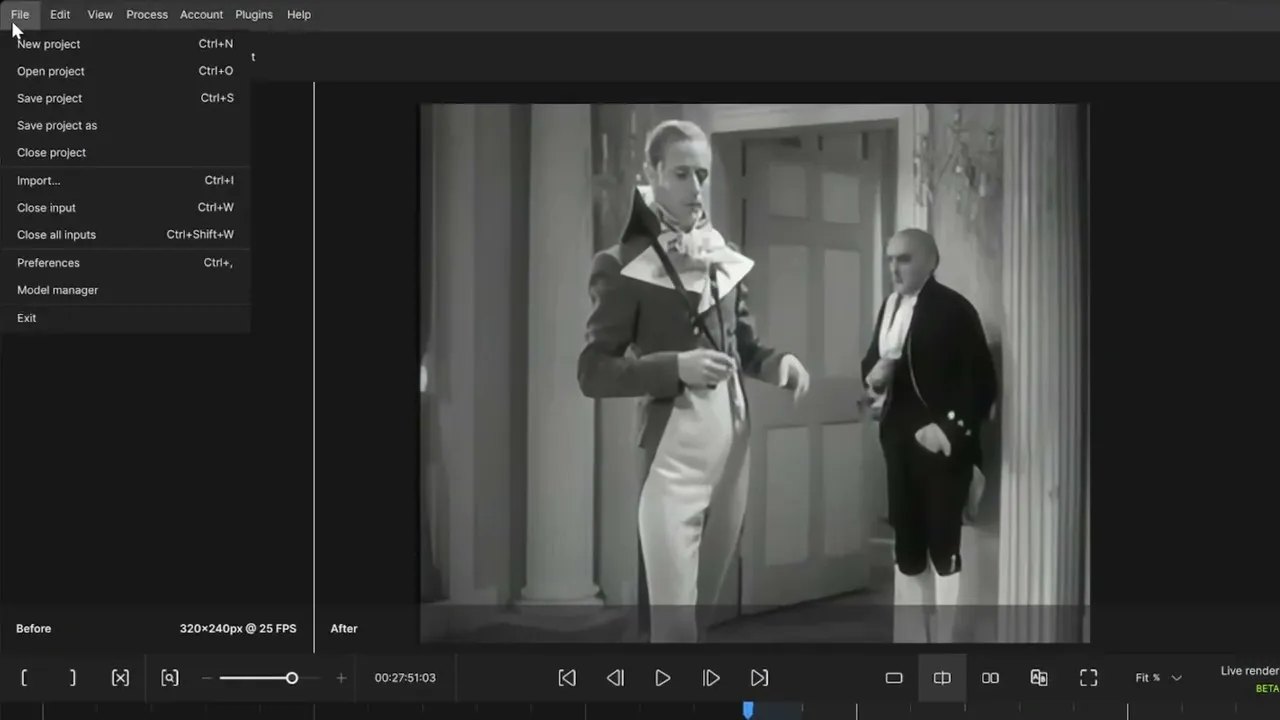This screenshot has width=1280, height=720.
Task: Select Close input menu entry
Action: coord(125,207)
